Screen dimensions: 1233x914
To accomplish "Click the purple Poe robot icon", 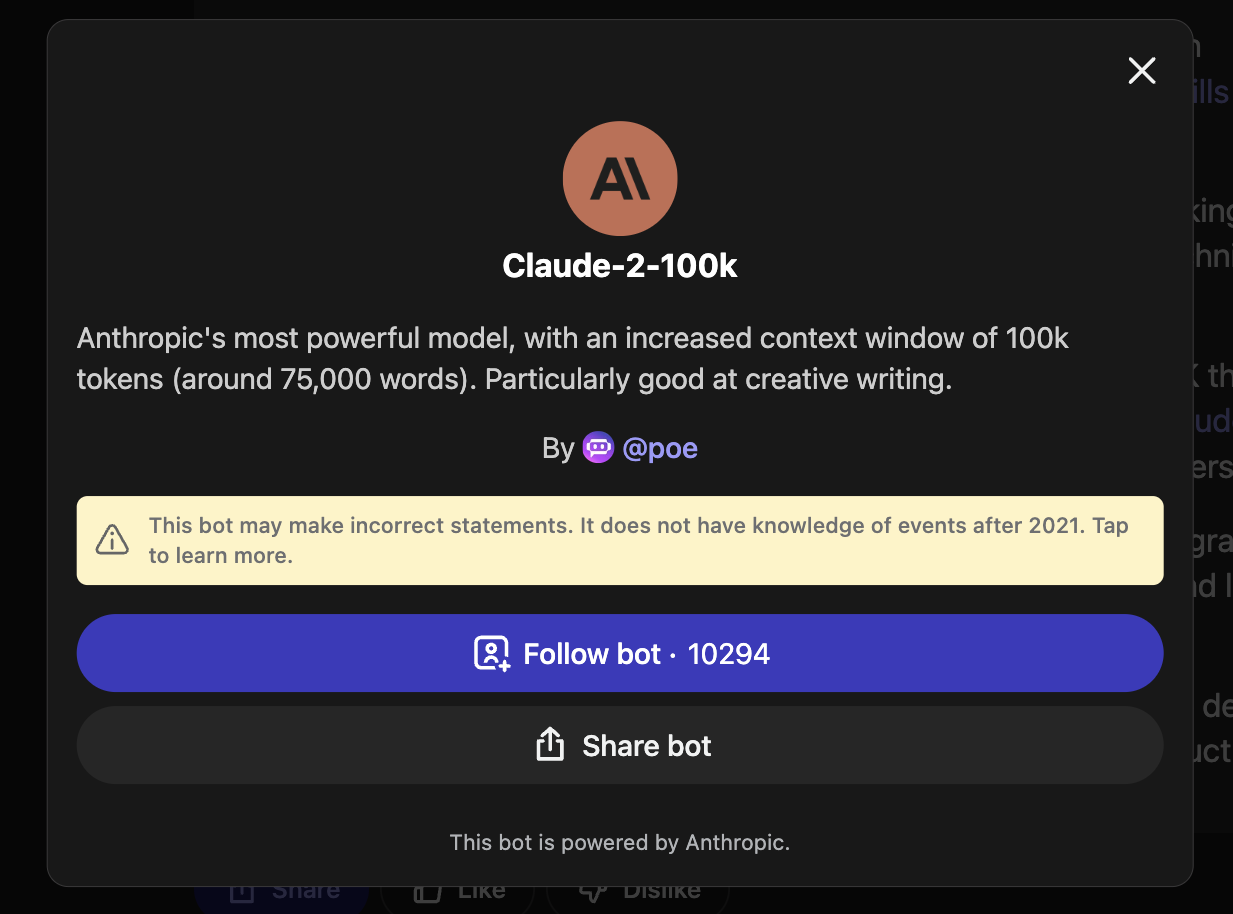I will coord(598,447).
